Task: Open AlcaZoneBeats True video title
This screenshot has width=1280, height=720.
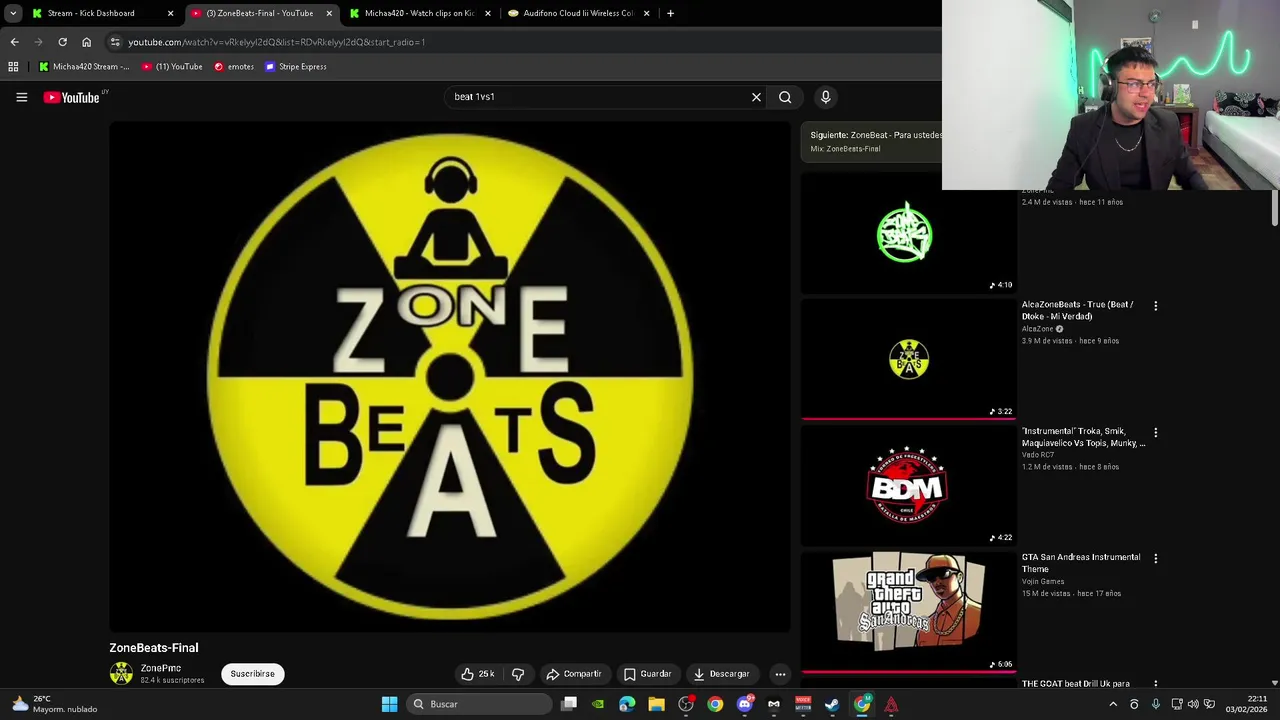Action: [x=1077, y=310]
